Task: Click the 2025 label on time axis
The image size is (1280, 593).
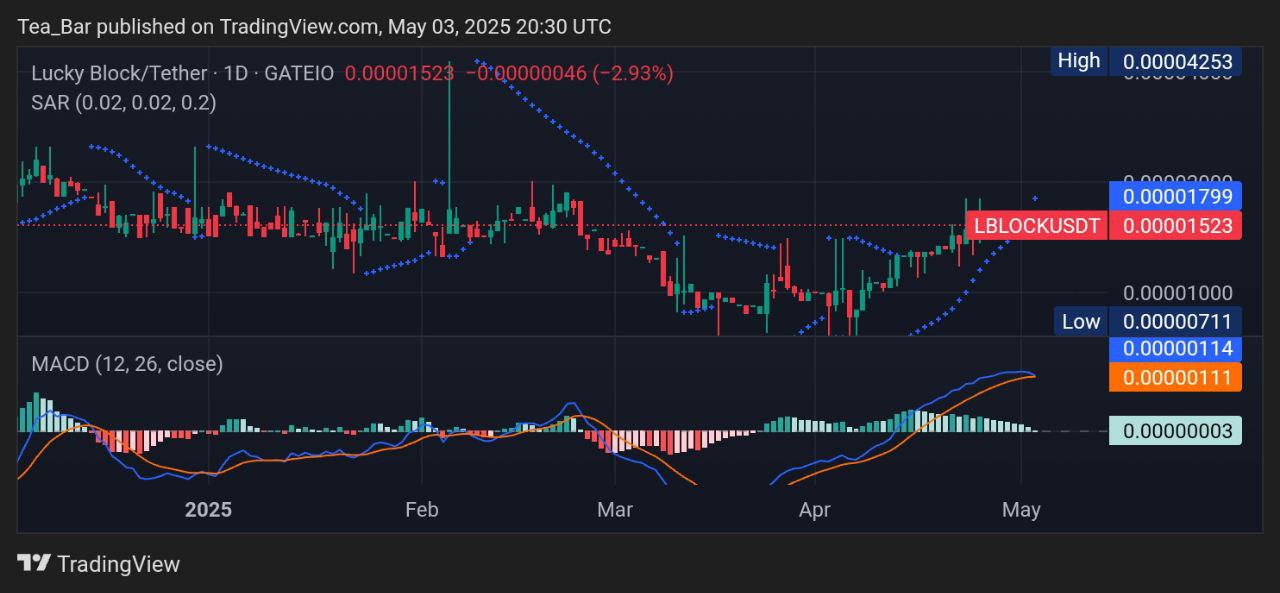Action: tap(208, 510)
